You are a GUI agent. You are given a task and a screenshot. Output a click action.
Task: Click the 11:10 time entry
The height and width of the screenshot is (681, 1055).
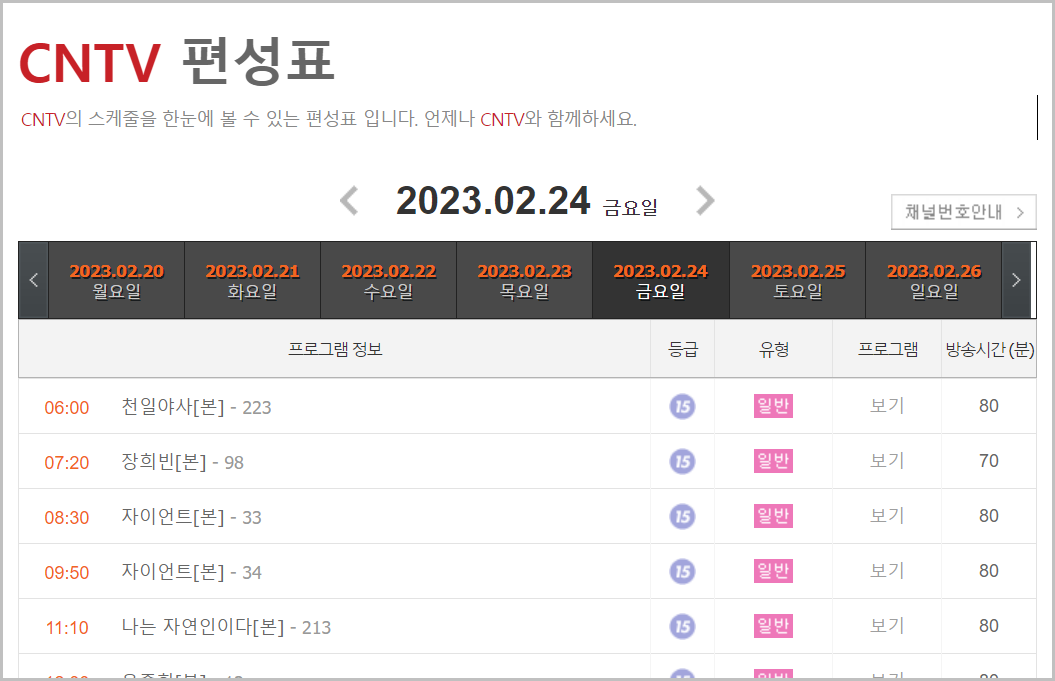[67, 629]
